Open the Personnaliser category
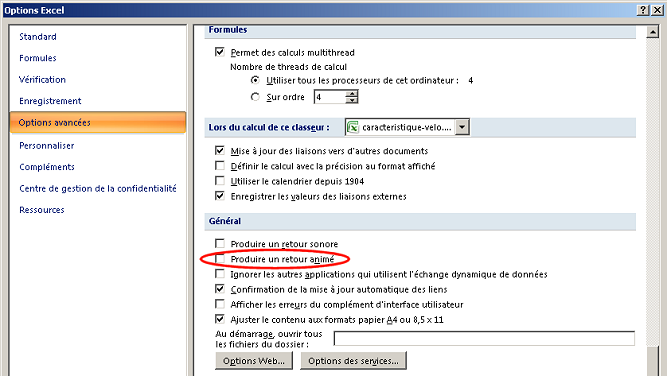667x376 pixels. pyautogui.click(x=47, y=145)
